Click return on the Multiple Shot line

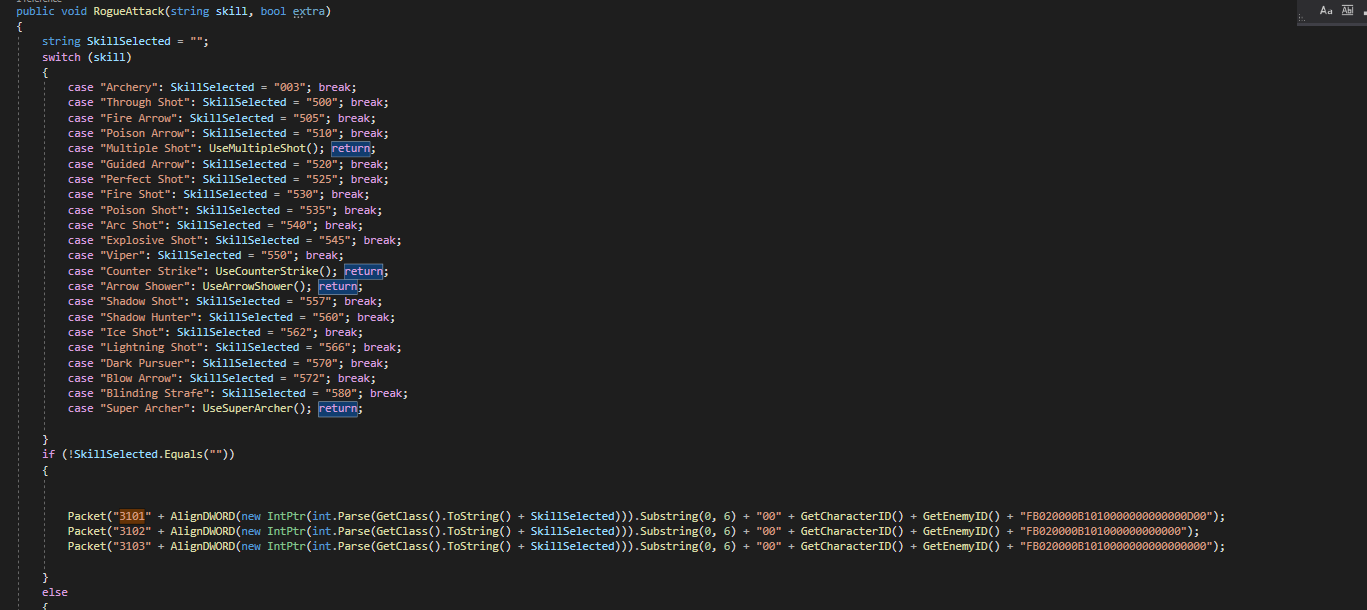[351, 148]
